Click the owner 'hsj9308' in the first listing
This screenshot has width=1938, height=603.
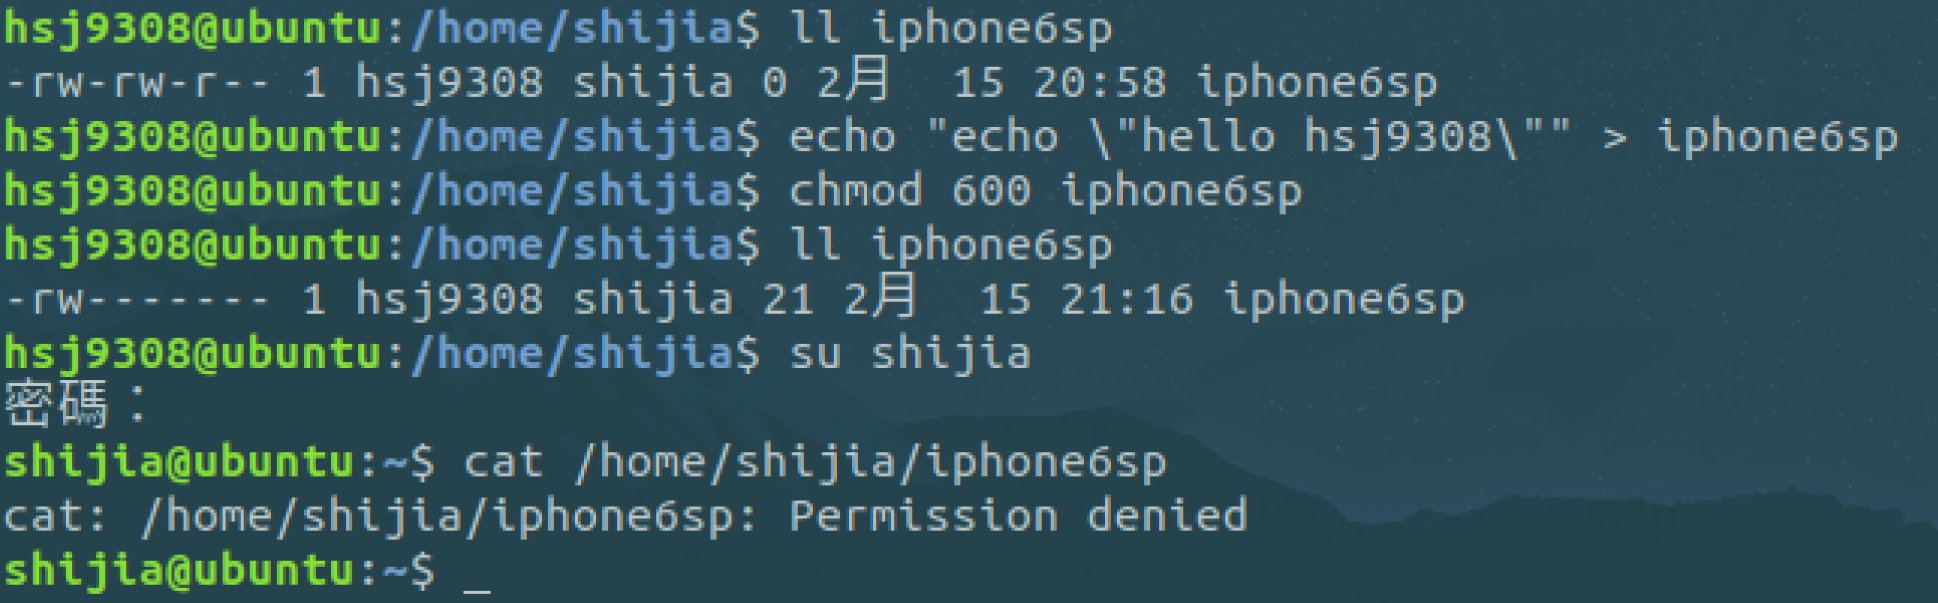449,82
